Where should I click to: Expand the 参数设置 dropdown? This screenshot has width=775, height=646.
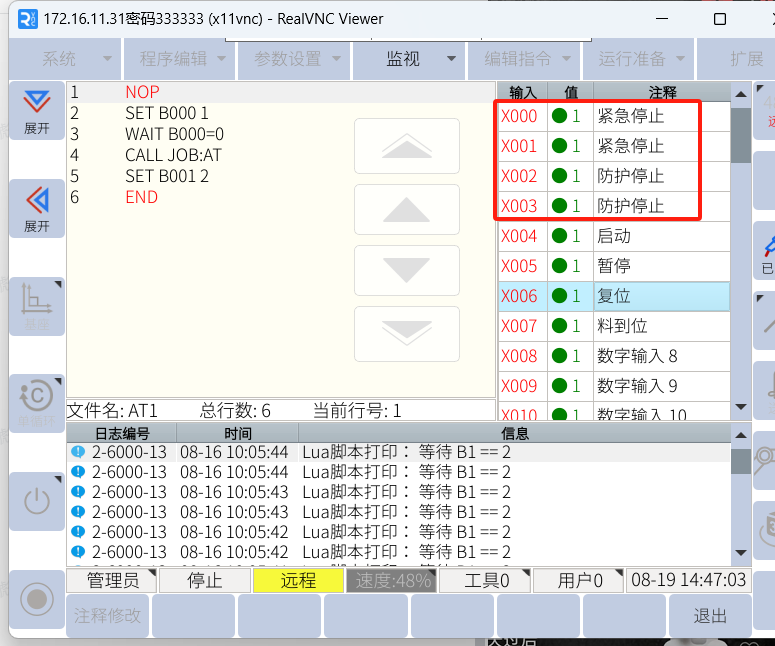click(x=296, y=59)
